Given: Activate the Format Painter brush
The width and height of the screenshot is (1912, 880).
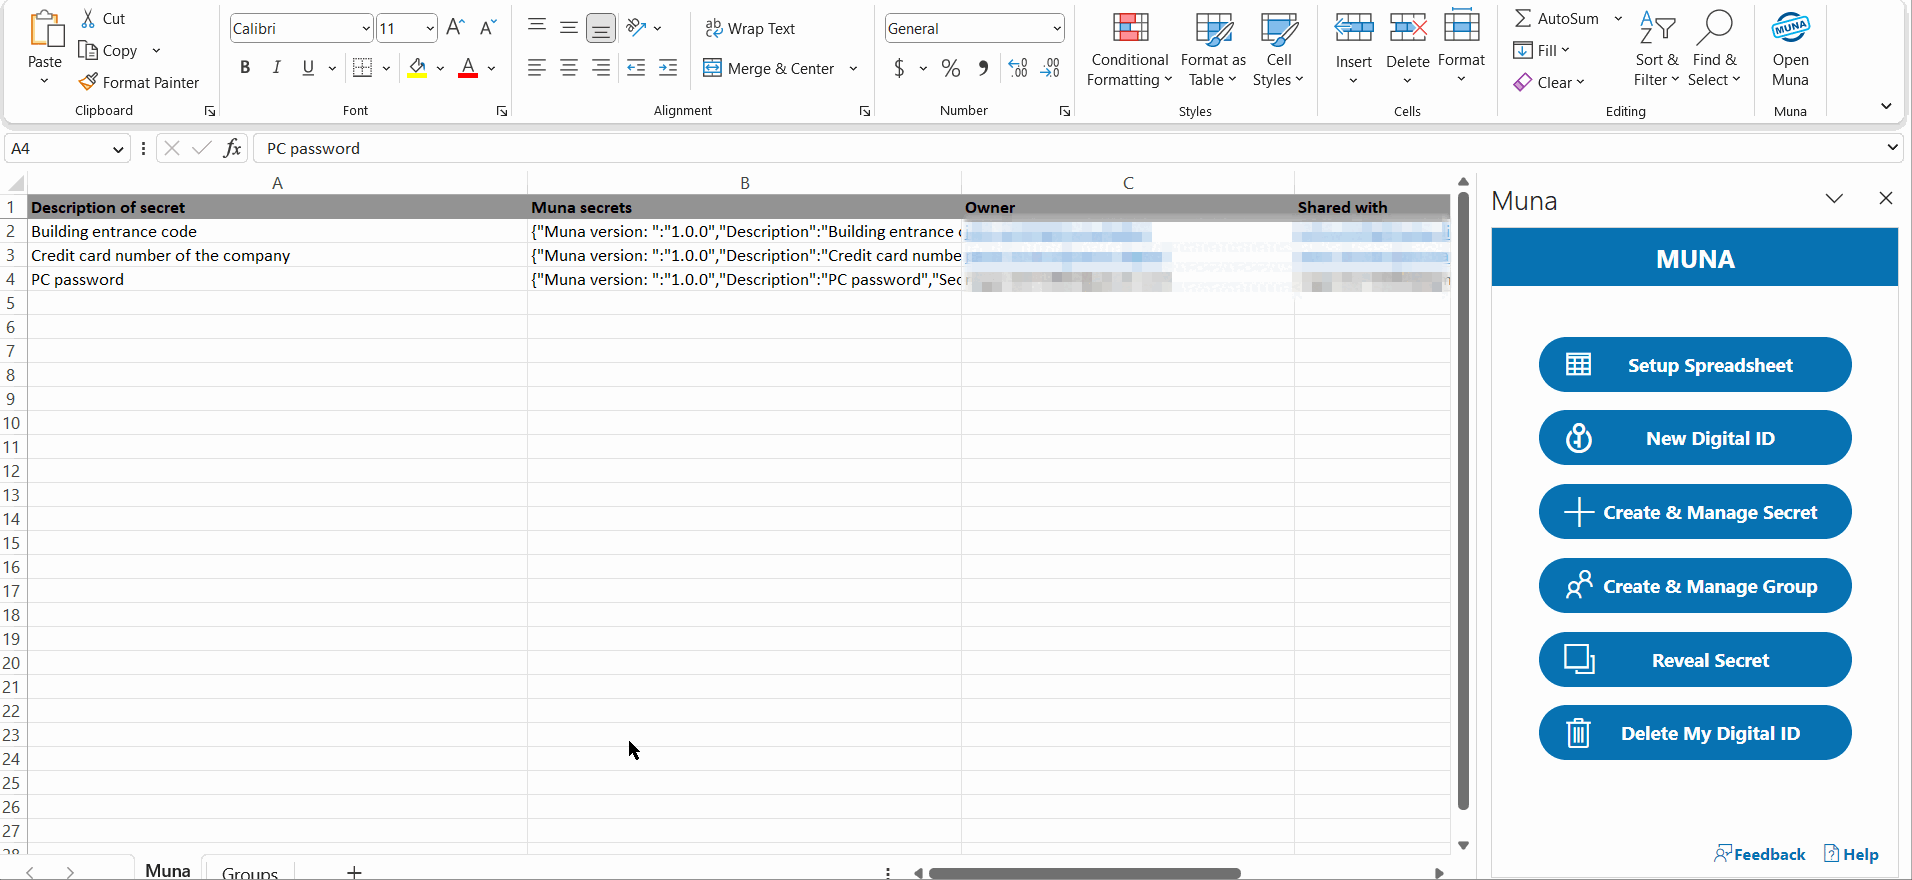Looking at the screenshot, I should click(88, 82).
